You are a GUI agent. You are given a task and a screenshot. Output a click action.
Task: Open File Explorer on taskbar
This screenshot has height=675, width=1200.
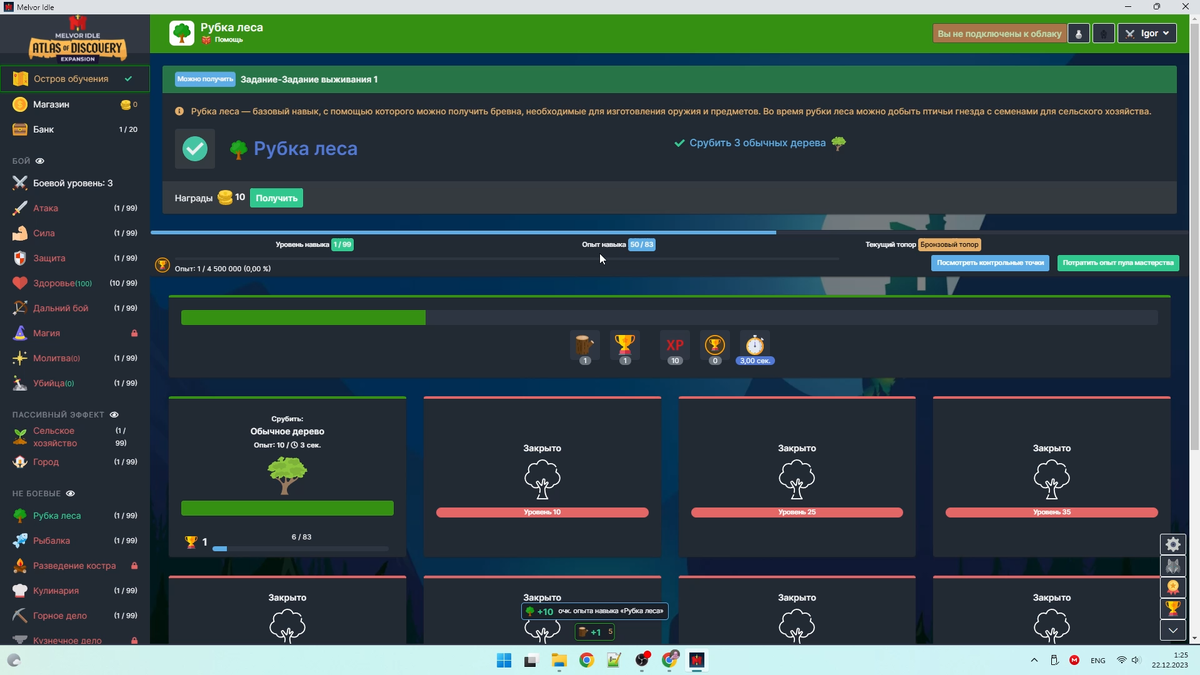pos(559,660)
